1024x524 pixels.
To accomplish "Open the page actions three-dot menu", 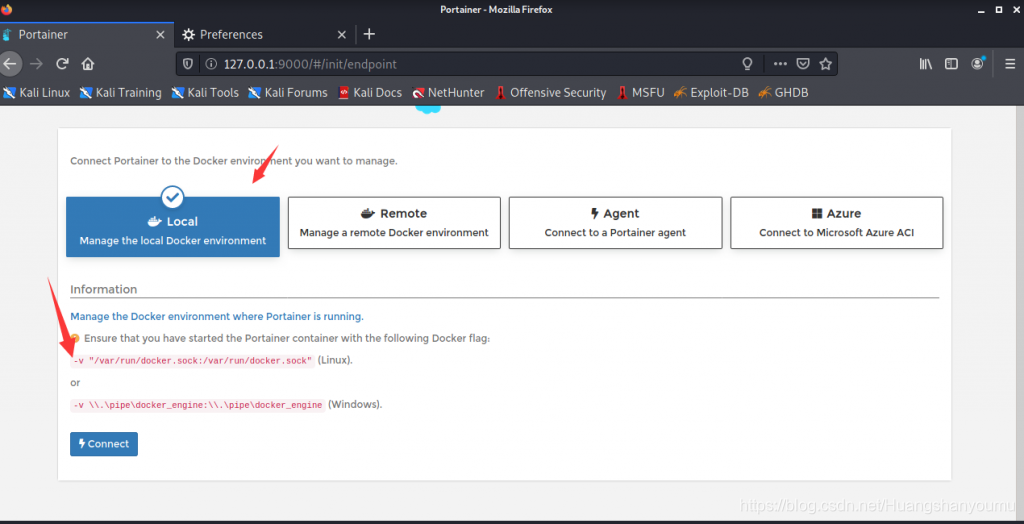I will coord(780,64).
